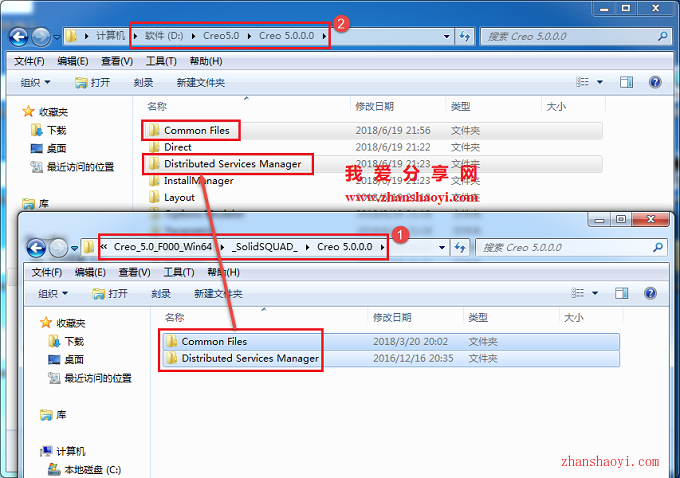Image resolution: width=680 pixels, height=478 pixels.
Task: Select Common Files folder in front window
Action: click(390, 342)
